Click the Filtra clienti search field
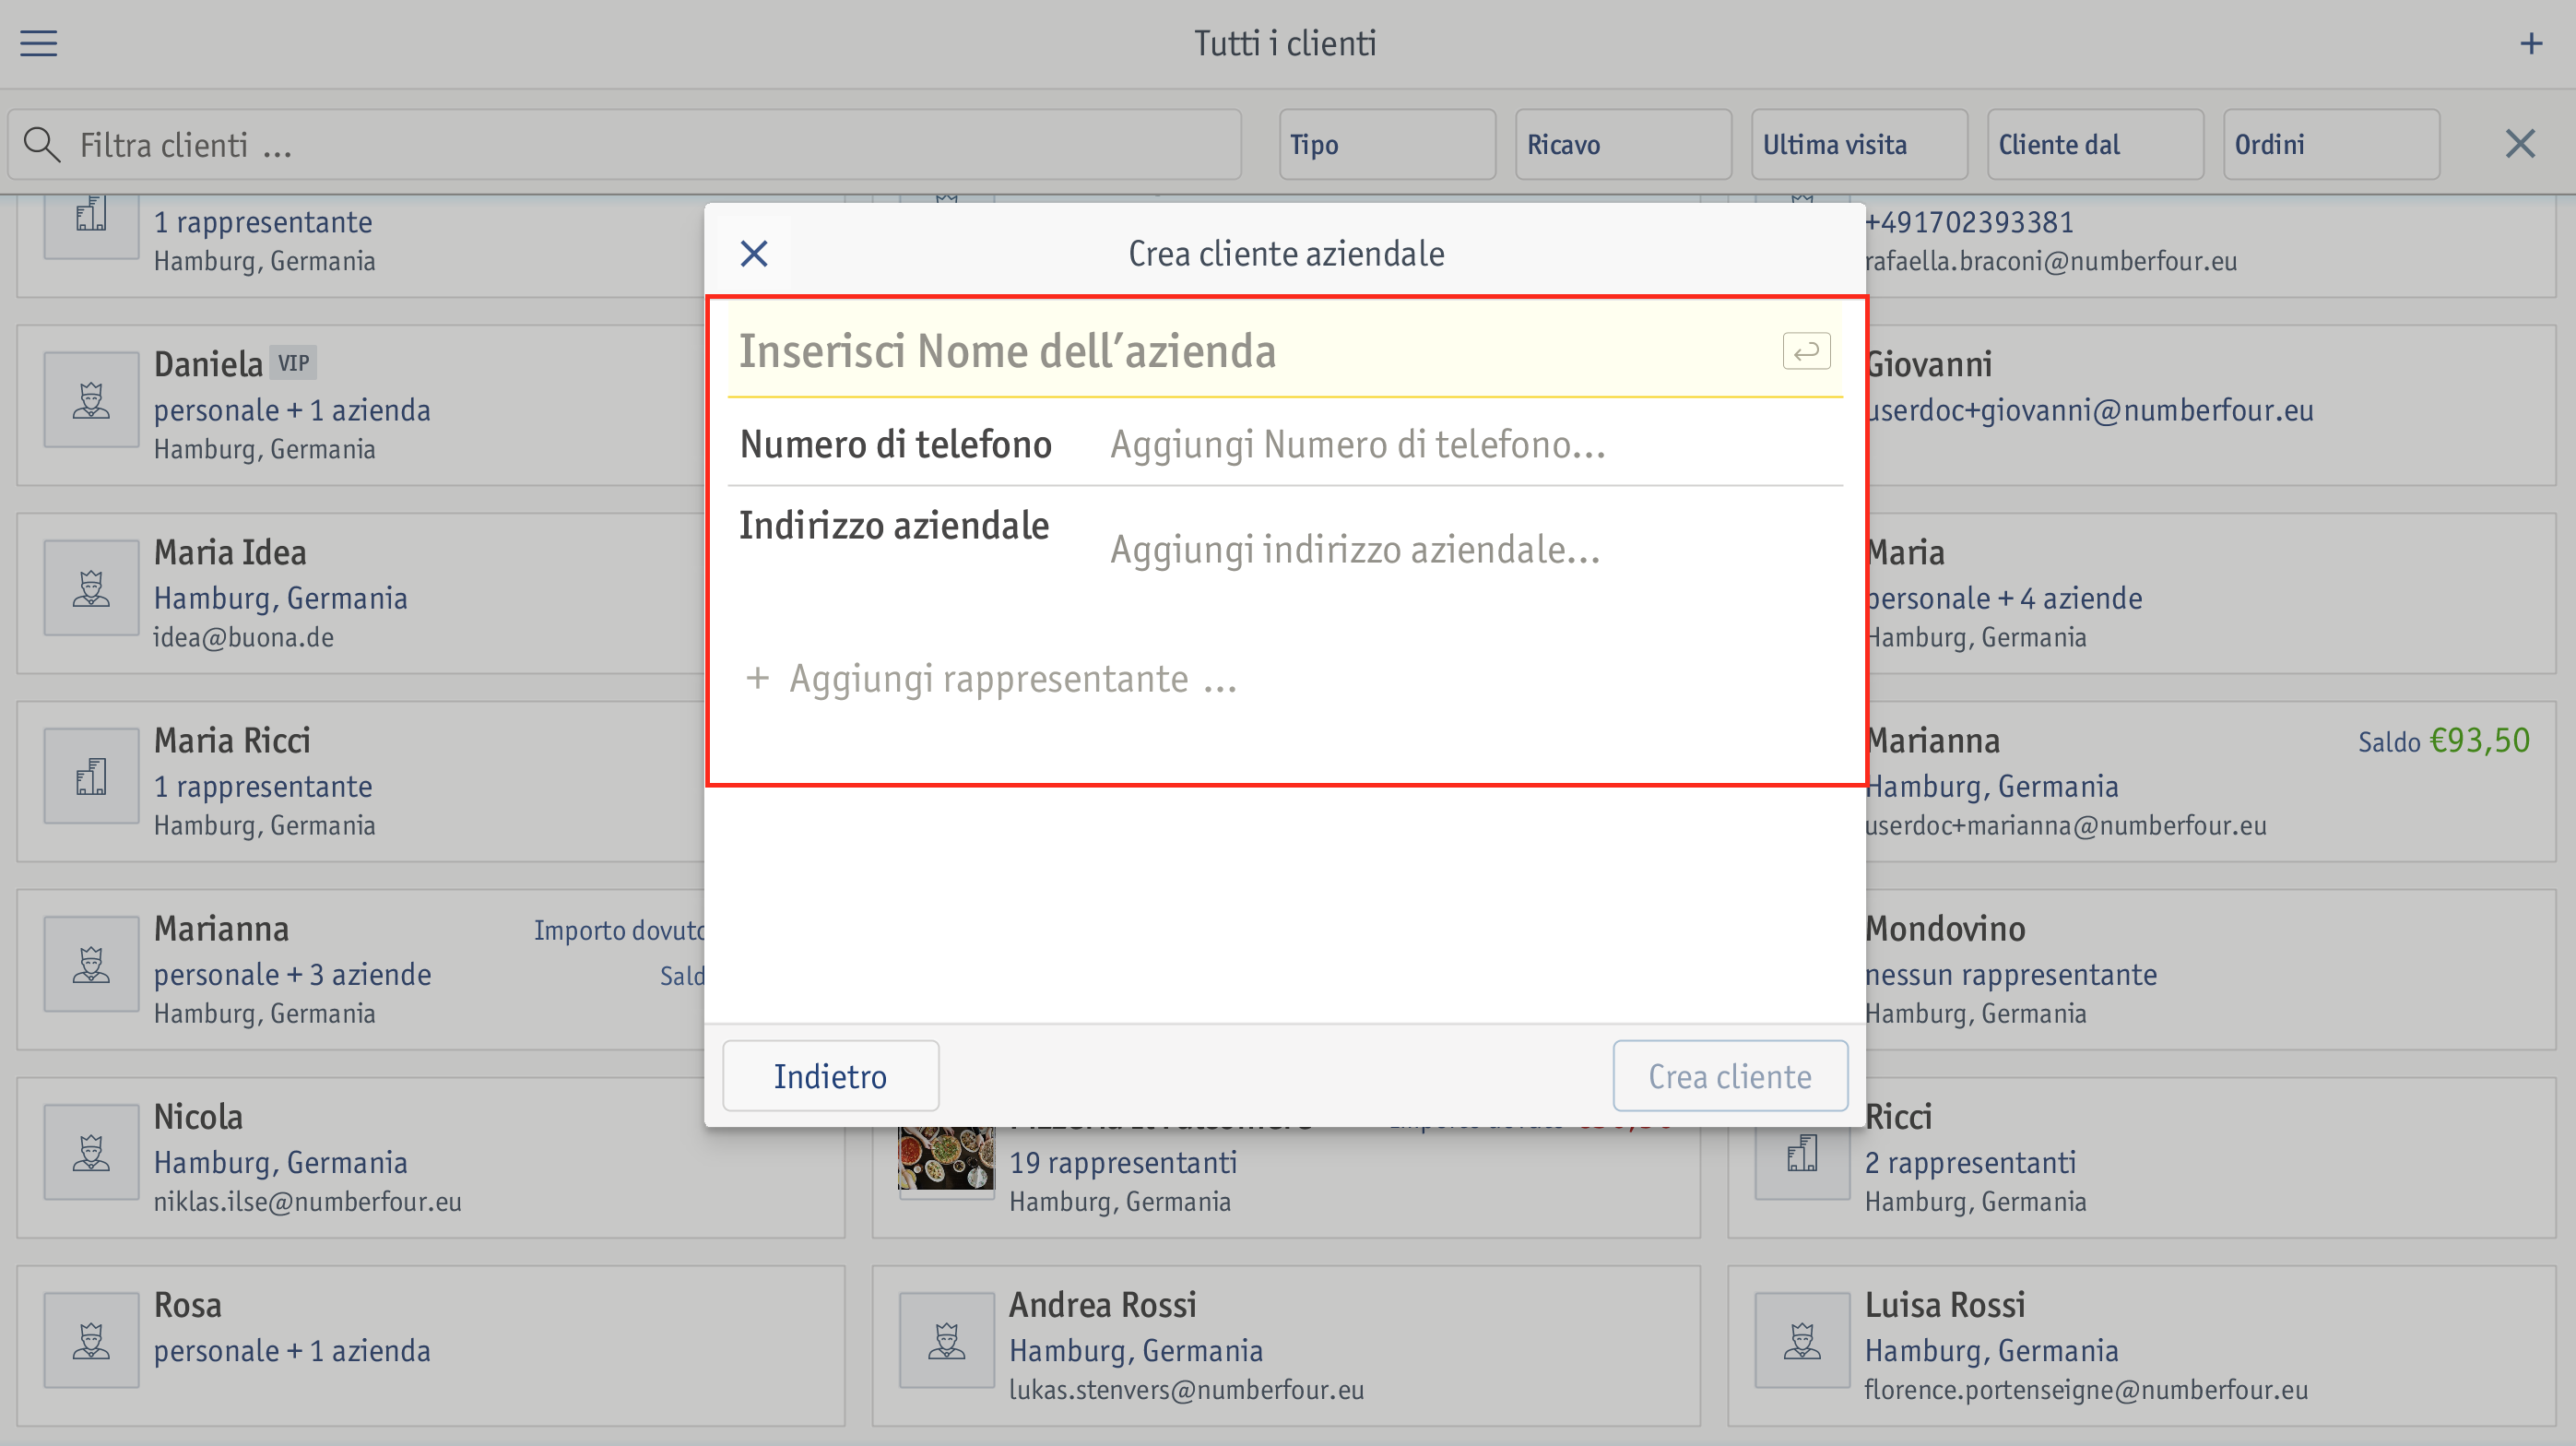The height and width of the screenshot is (1446, 2576). coord(625,144)
